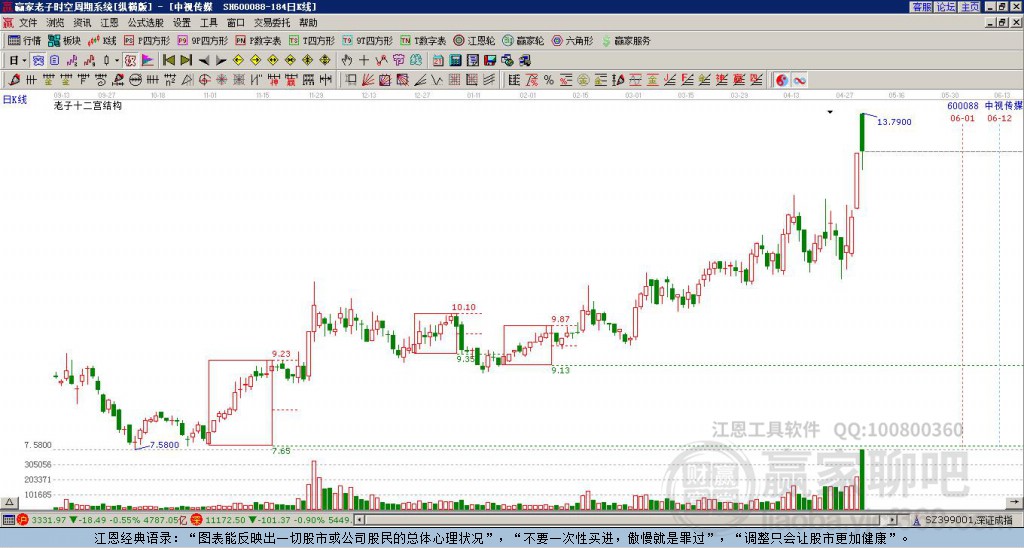
Task: Open the 资讯 menu
Action: [82, 23]
